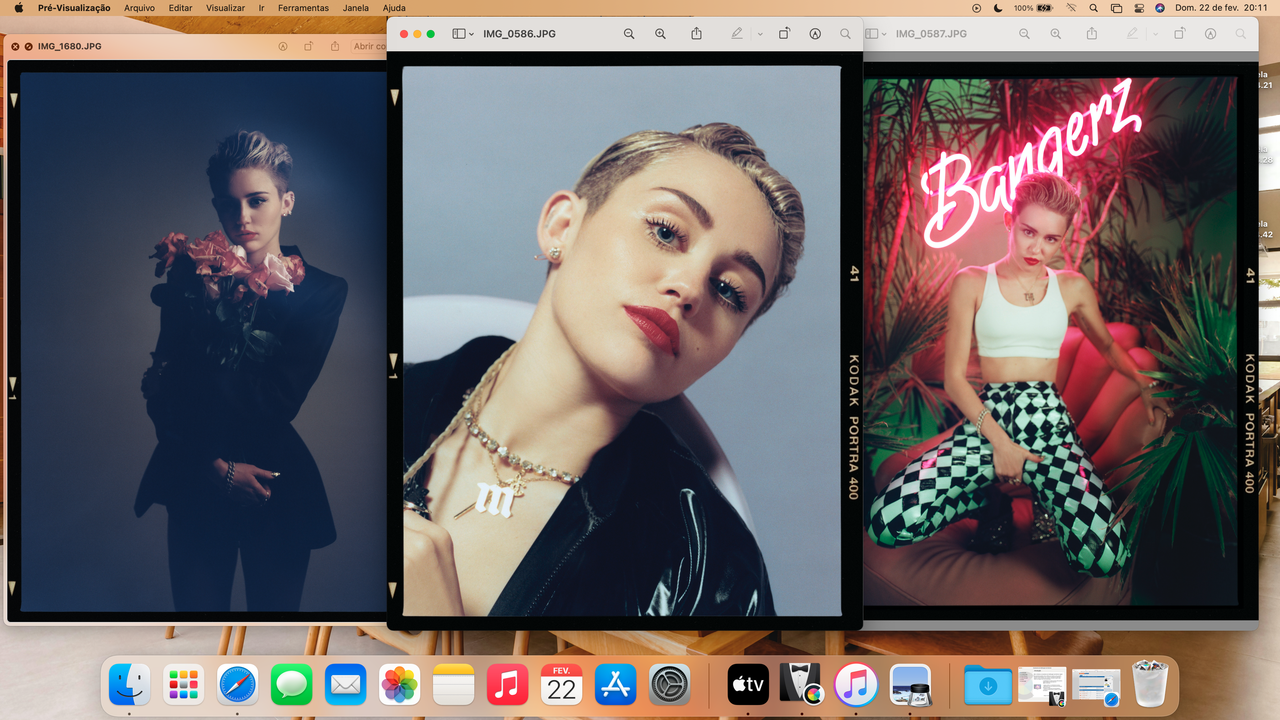Image resolution: width=1280 pixels, height=720 pixels.
Task: Zoom in on the IMG_0586.JPG image
Action: point(660,34)
